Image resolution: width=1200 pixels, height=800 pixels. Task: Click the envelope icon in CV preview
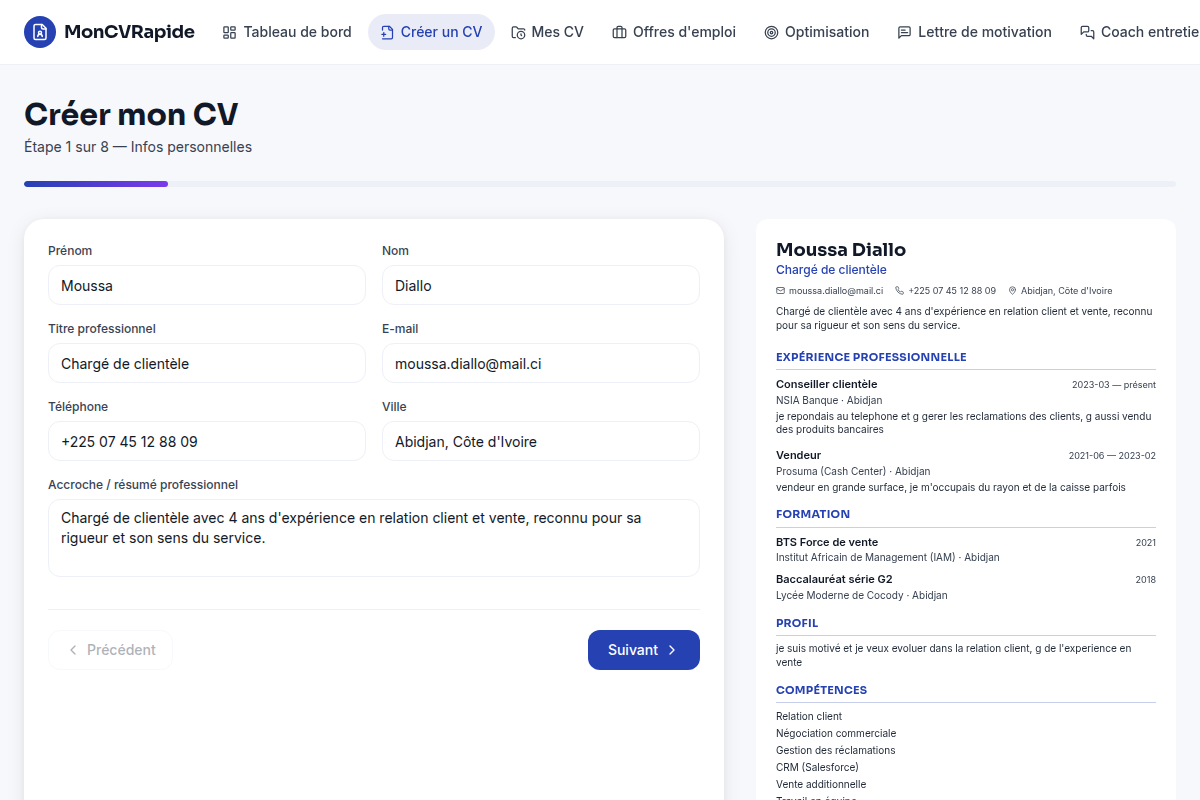click(x=780, y=290)
